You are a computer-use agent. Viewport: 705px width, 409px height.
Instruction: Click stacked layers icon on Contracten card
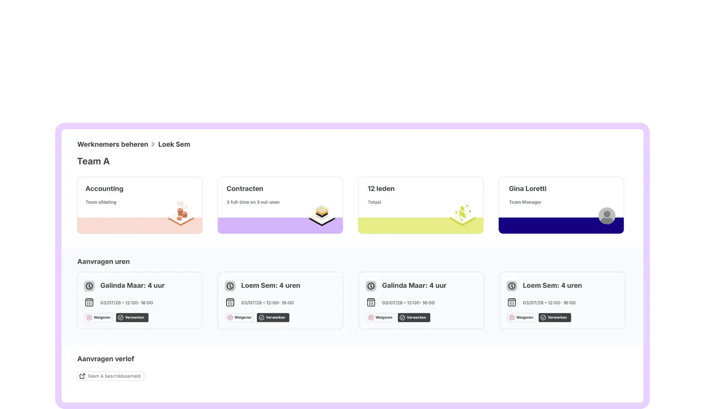tap(322, 215)
